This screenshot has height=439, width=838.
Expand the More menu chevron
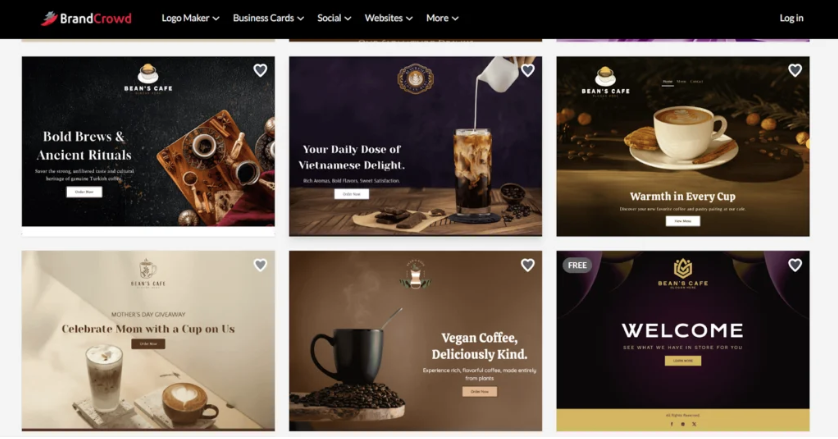tap(455, 18)
